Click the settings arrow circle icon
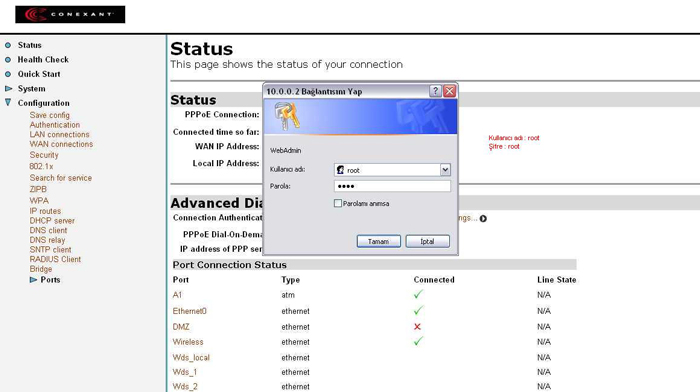Image resolution: width=700 pixels, height=392 pixels. tap(483, 218)
